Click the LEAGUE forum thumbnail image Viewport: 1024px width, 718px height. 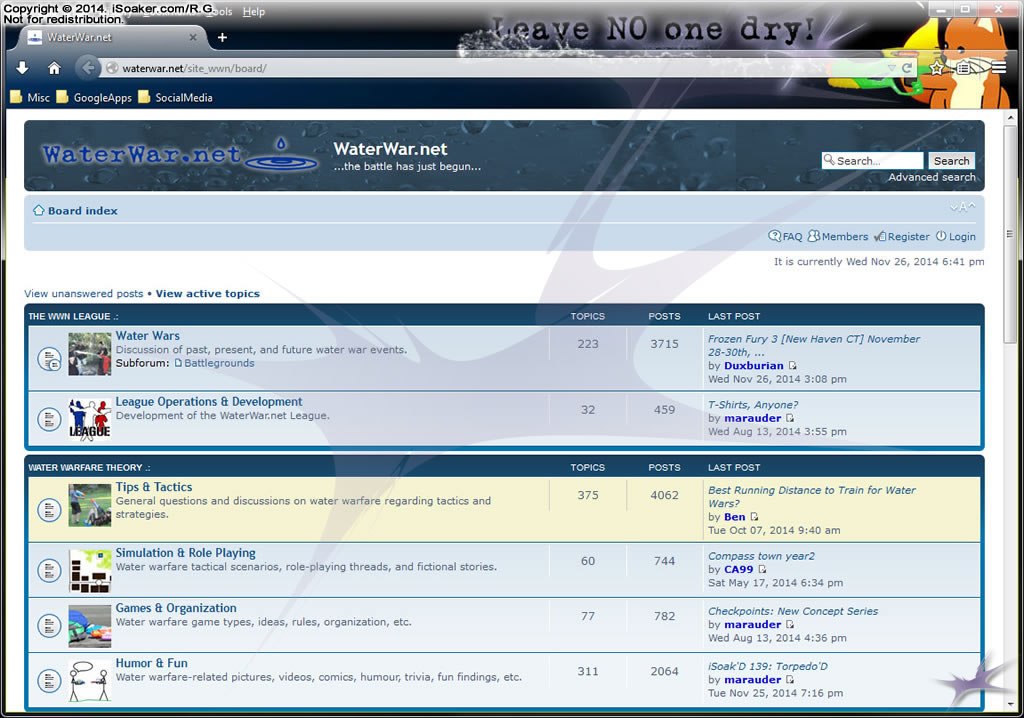click(89, 419)
